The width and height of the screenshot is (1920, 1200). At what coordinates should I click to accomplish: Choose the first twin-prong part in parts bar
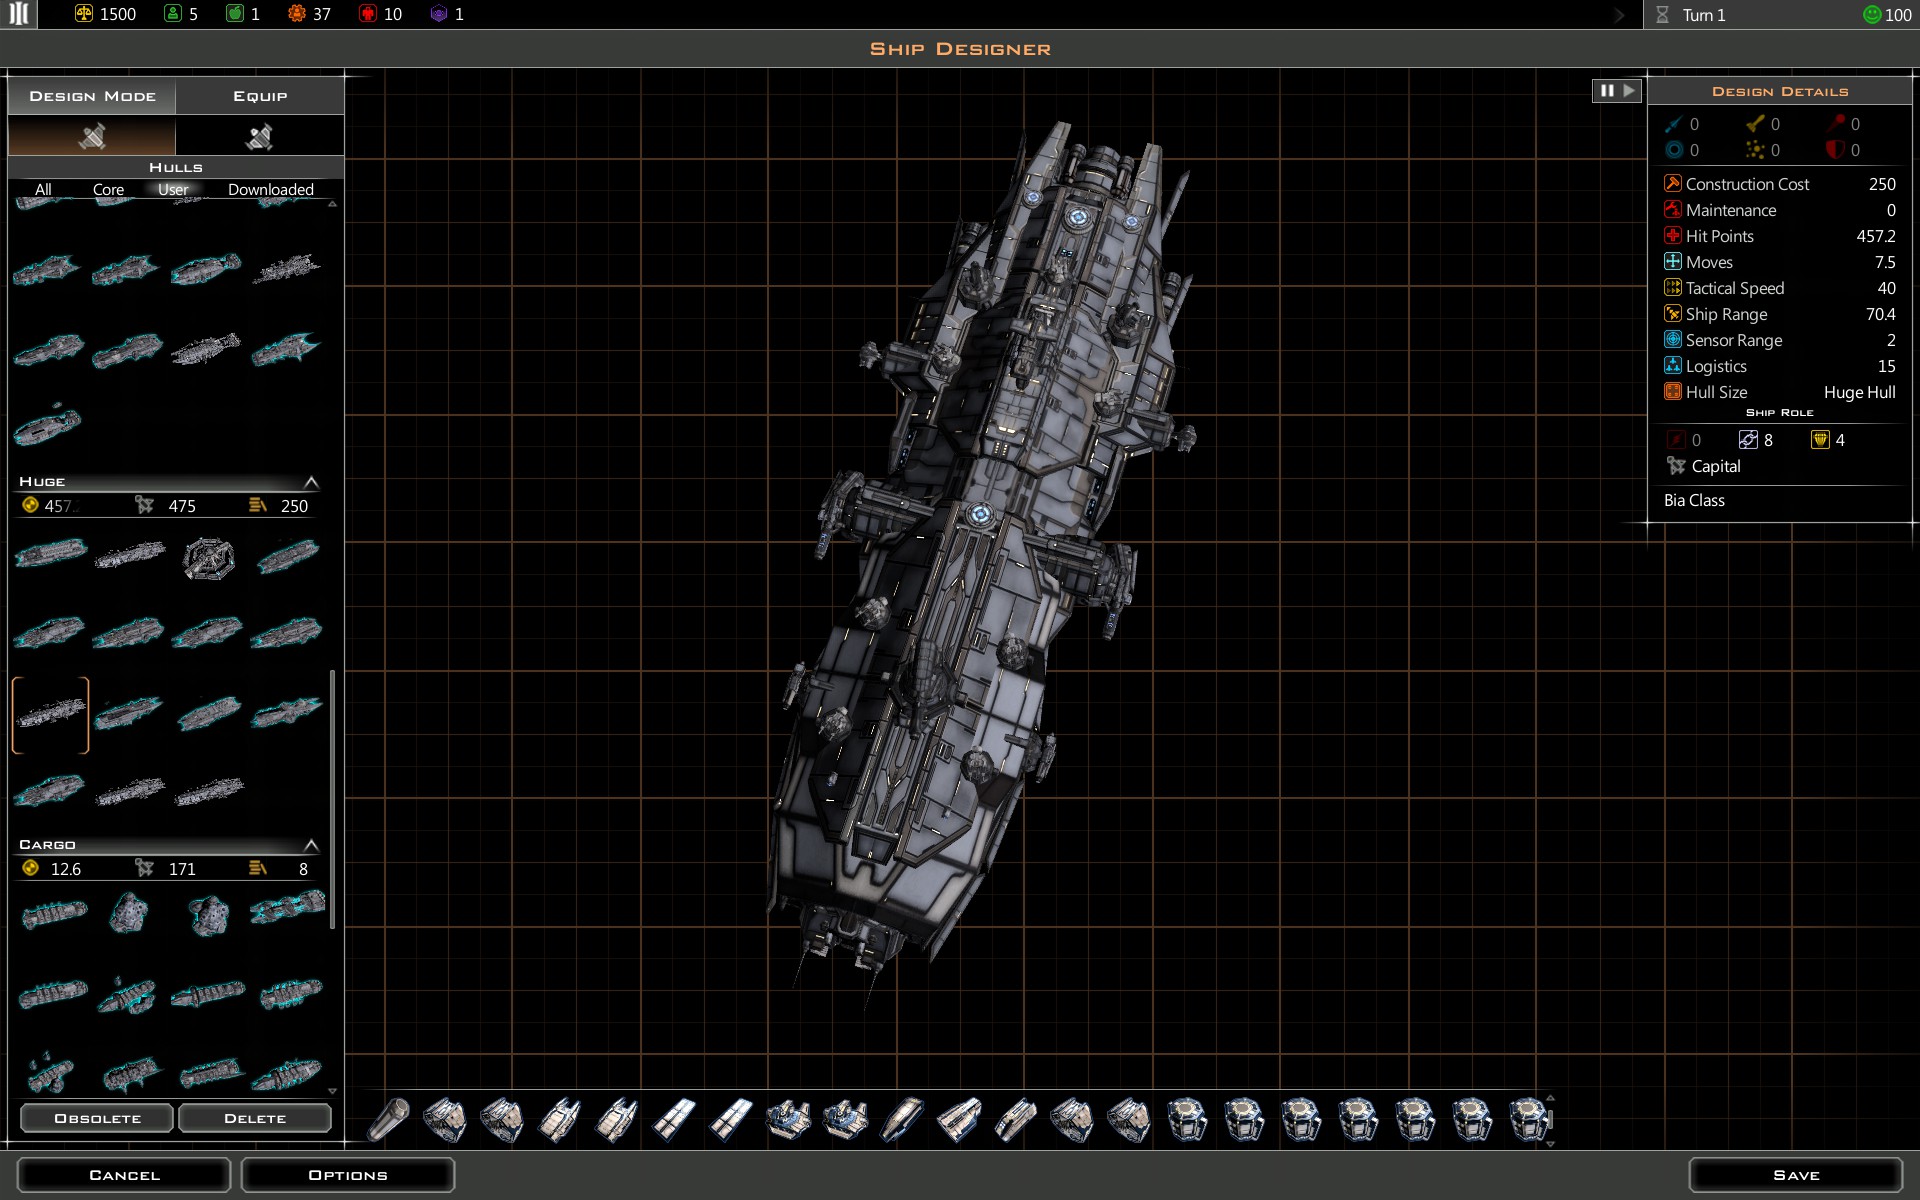pos(559,1119)
